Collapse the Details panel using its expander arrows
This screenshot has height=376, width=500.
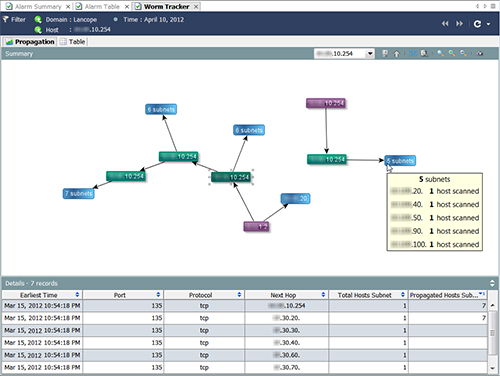click(x=492, y=283)
